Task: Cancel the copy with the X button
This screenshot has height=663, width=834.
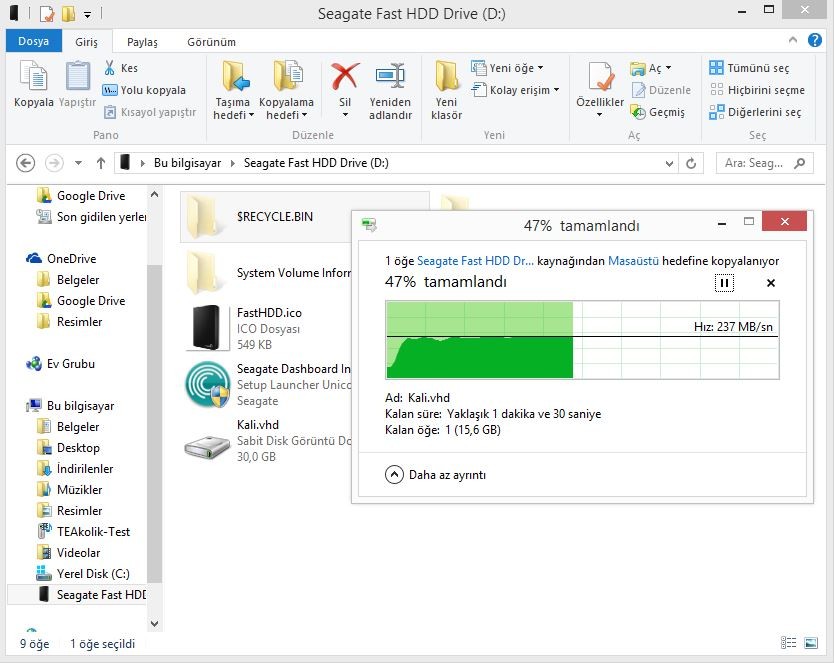Action: pyautogui.click(x=771, y=283)
